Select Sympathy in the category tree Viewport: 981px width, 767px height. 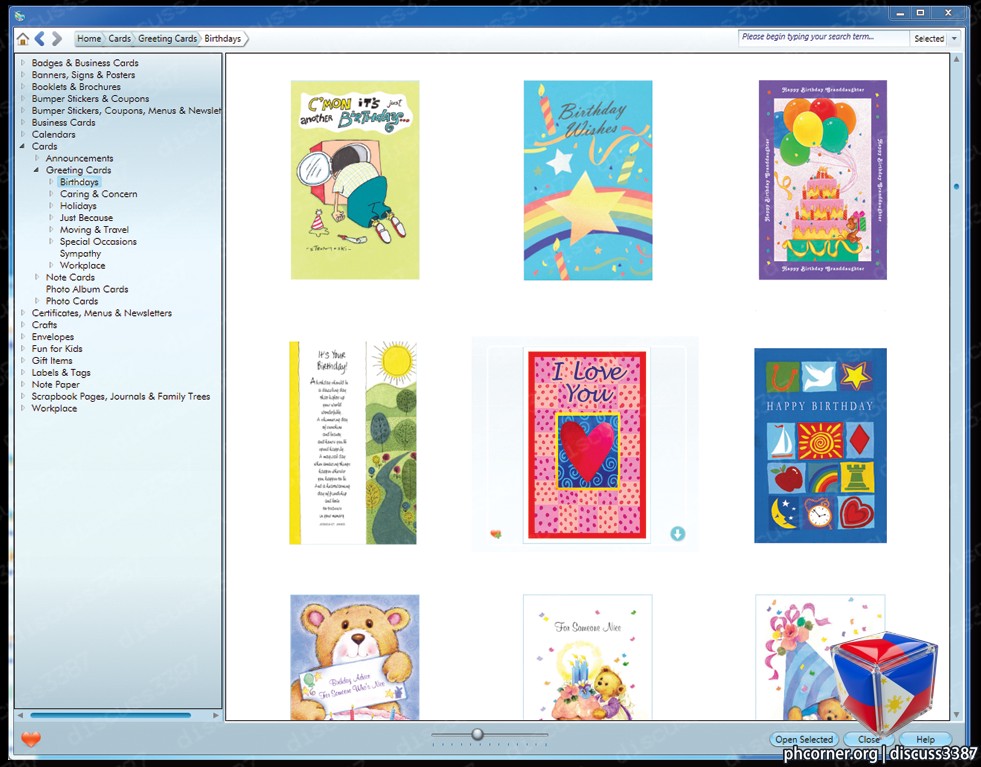click(x=80, y=253)
